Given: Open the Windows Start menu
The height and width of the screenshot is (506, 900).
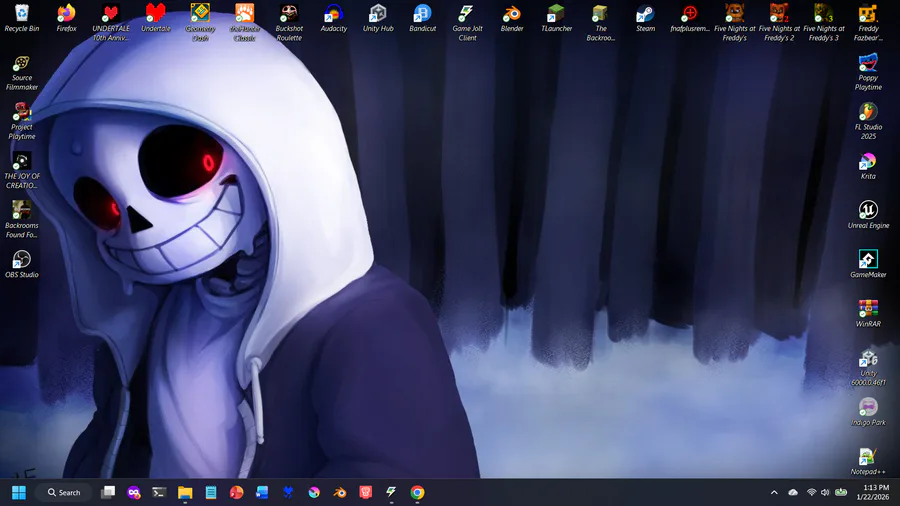Looking at the screenshot, I should tap(19, 492).
